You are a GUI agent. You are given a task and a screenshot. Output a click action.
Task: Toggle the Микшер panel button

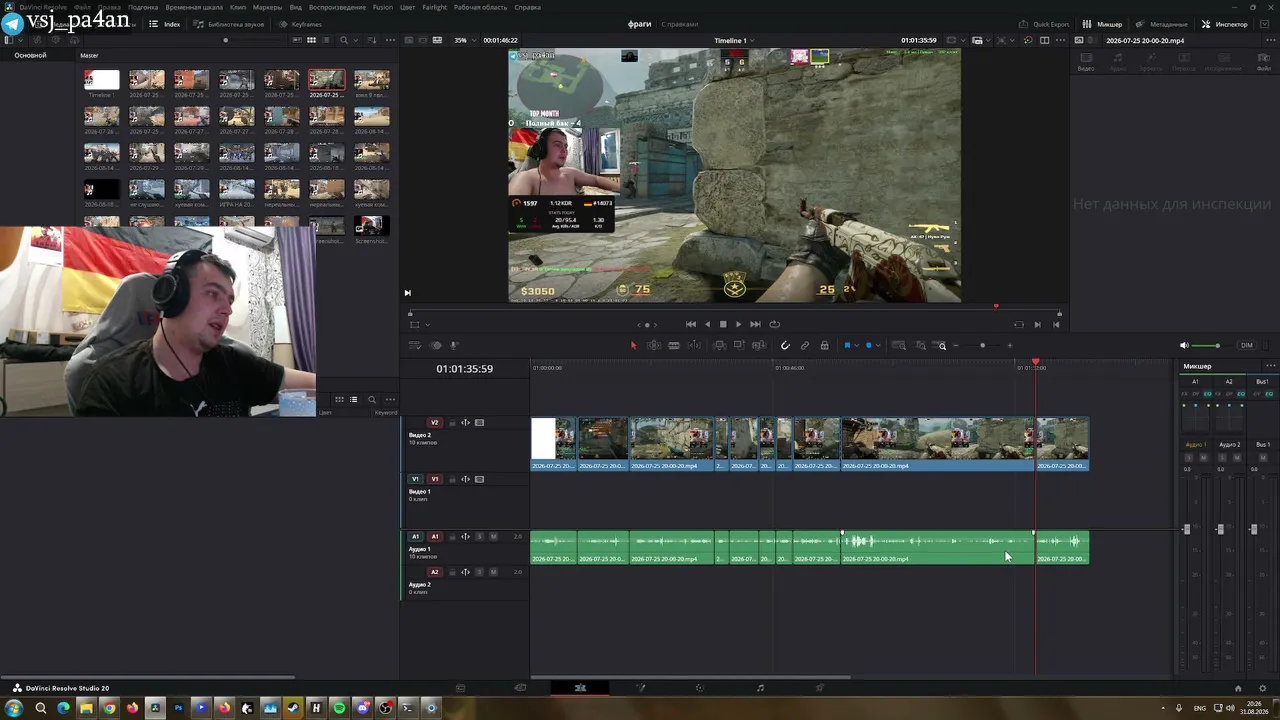[1103, 24]
